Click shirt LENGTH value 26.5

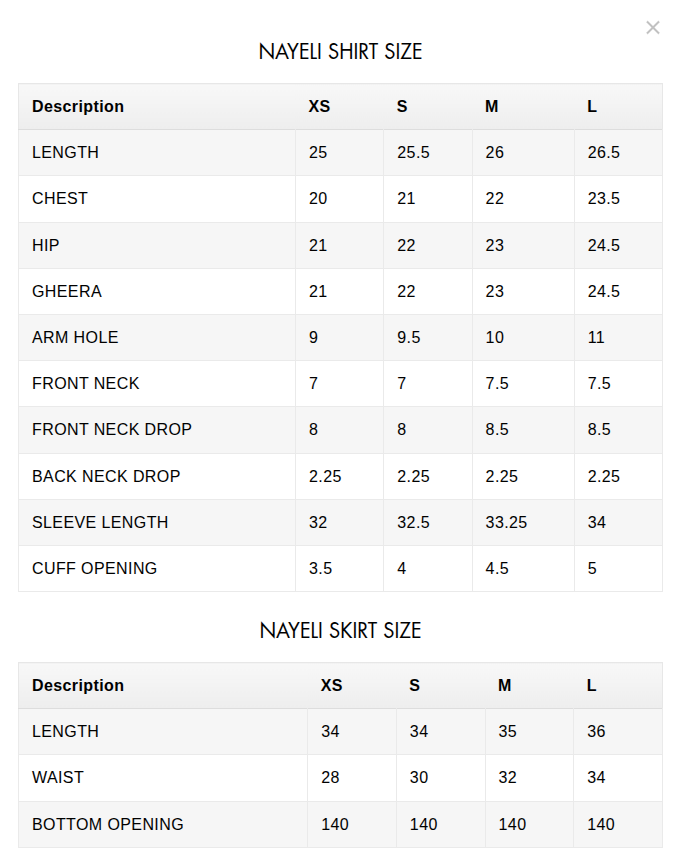[x=603, y=152]
